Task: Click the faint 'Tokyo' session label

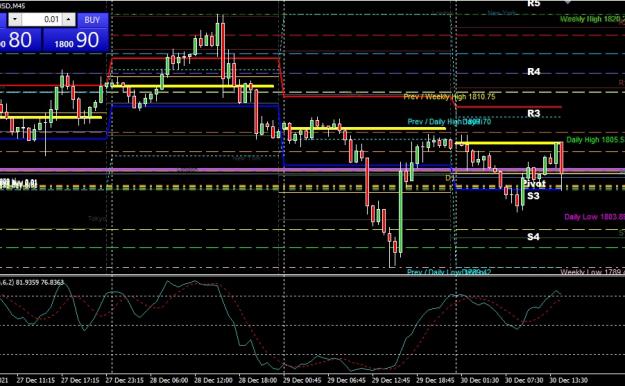Action: click(97, 219)
